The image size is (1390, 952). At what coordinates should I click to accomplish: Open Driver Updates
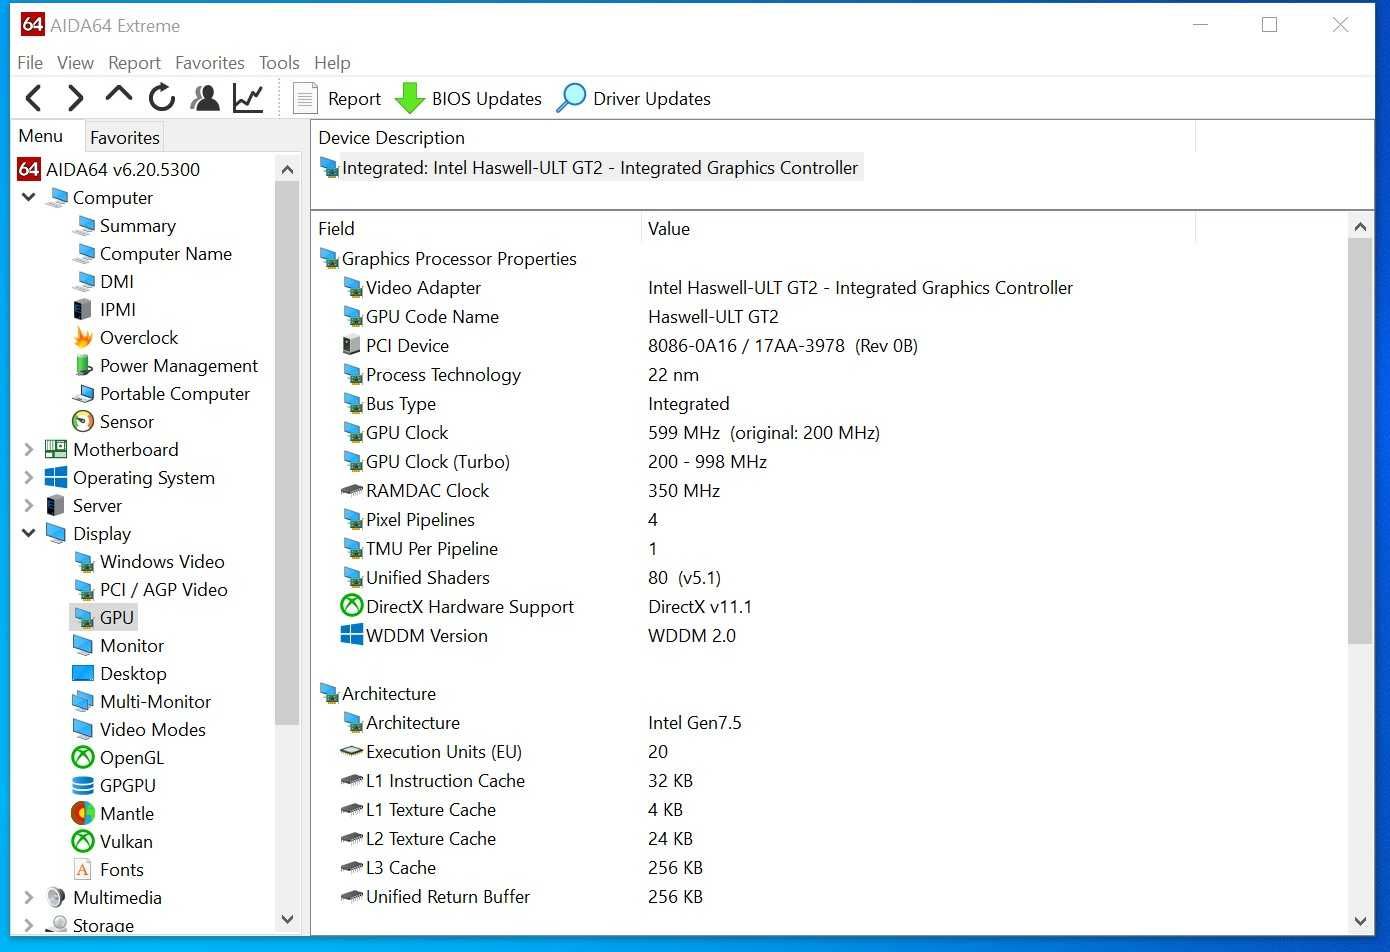coord(634,98)
